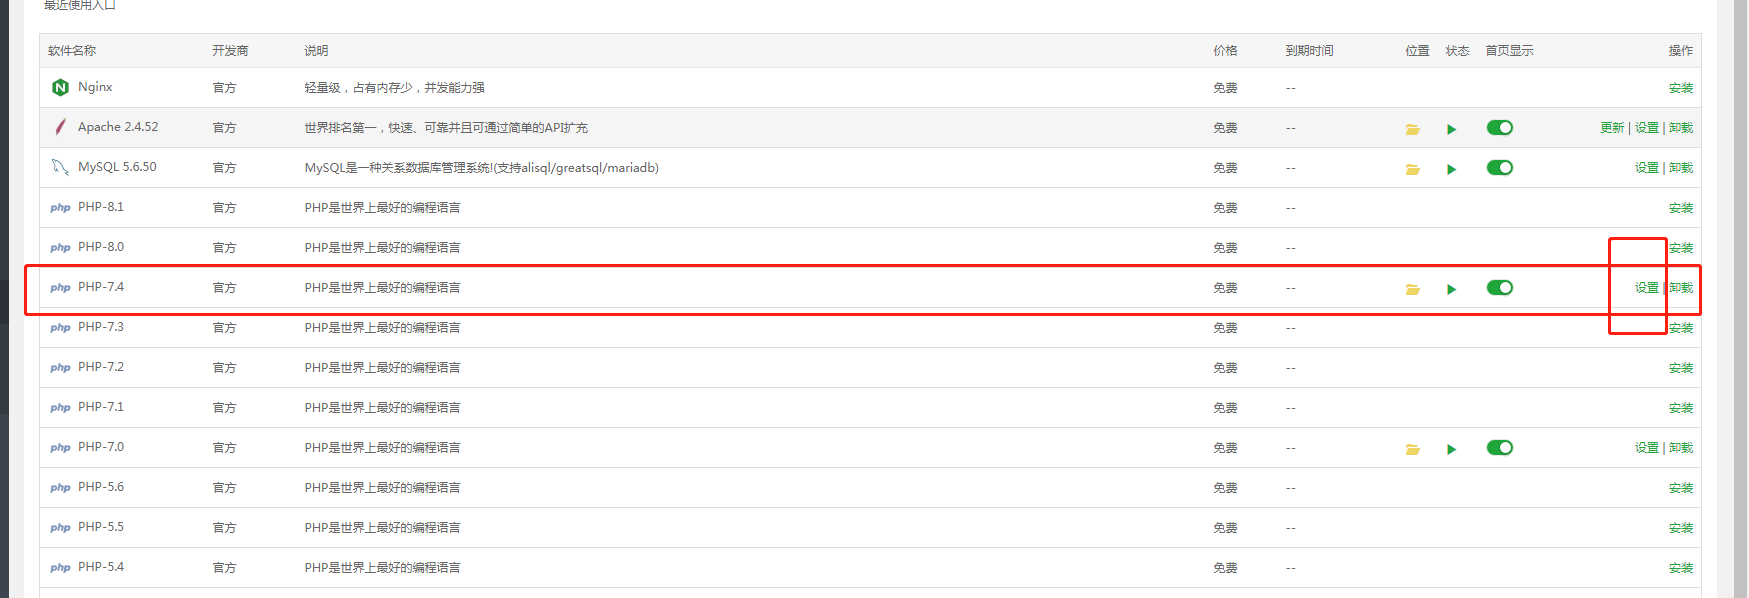Viewport: 1749px width, 598px height.
Task: Toggle homepage display for Apache 2.4.52
Action: (x=1500, y=128)
